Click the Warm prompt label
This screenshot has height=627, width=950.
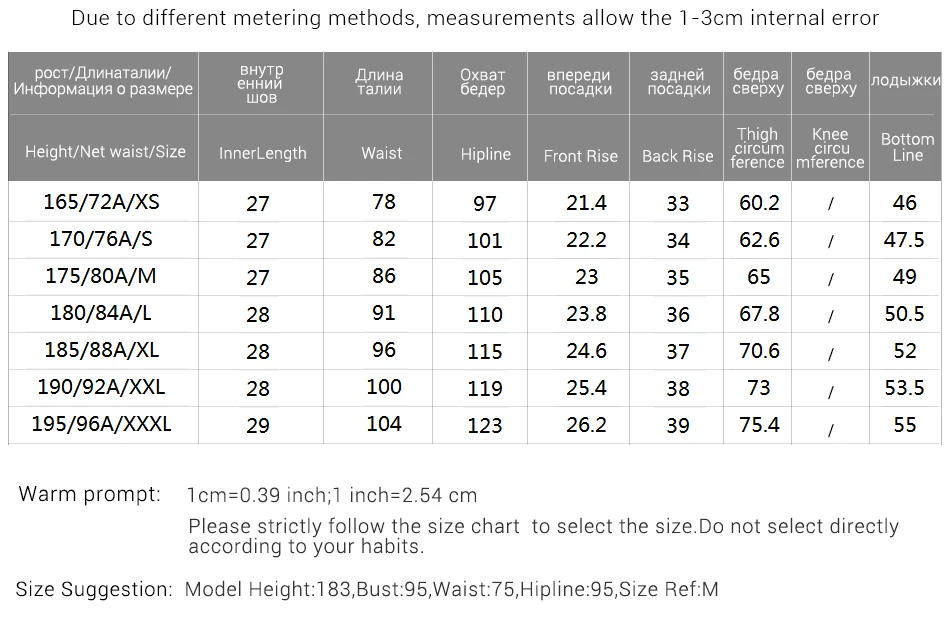[90, 494]
